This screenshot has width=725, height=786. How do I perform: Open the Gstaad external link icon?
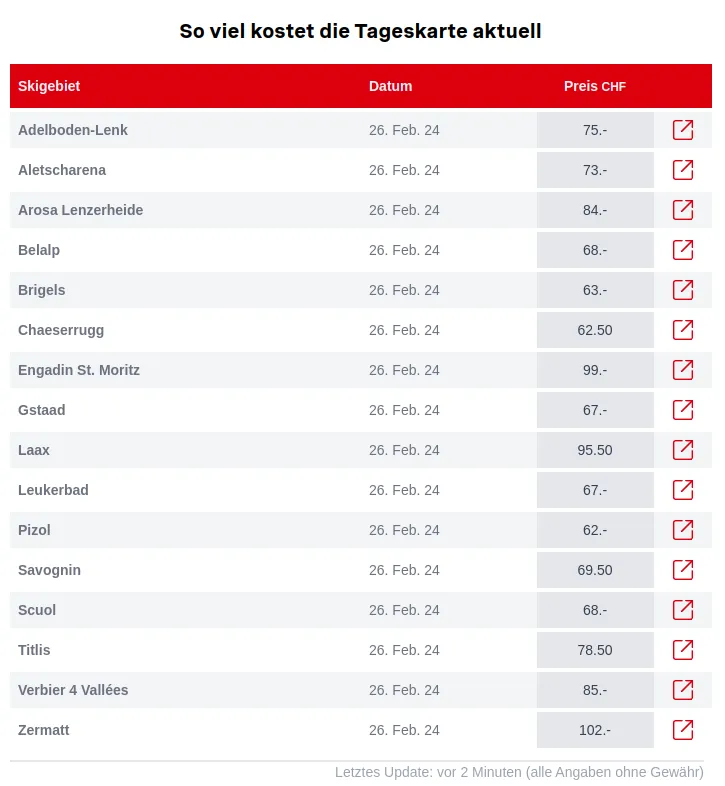[x=683, y=410]
